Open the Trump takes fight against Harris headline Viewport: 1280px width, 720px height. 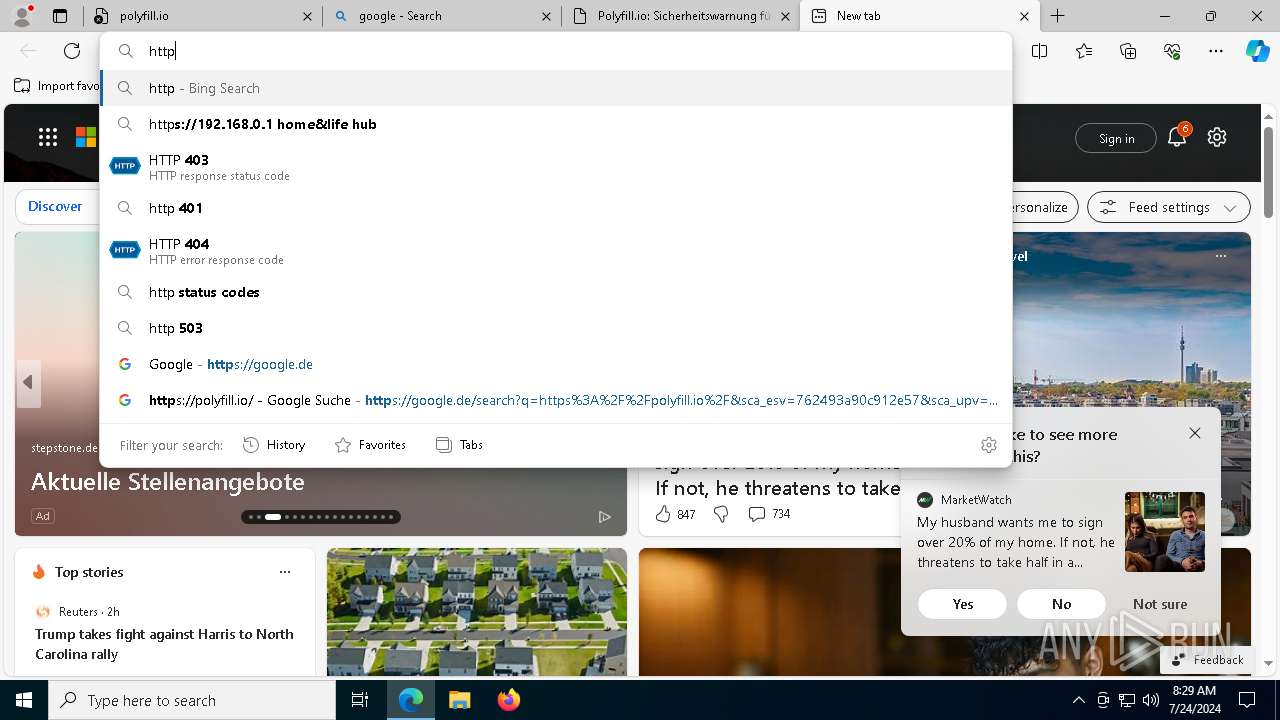[164, 644]
